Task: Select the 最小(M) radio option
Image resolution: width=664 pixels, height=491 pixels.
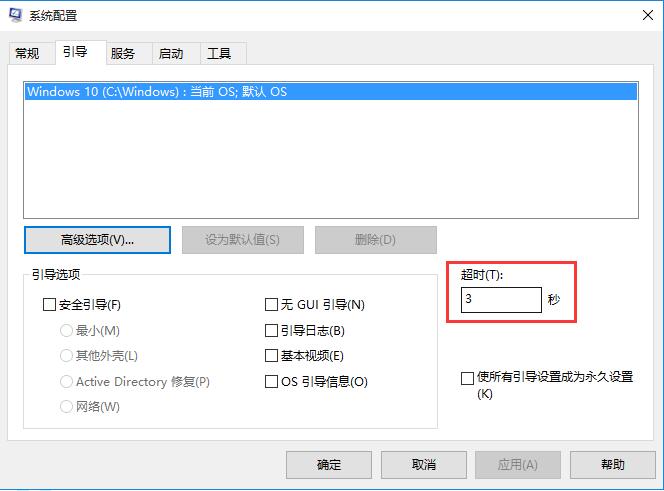Action: pyautogui.click(x=66, y=330)
